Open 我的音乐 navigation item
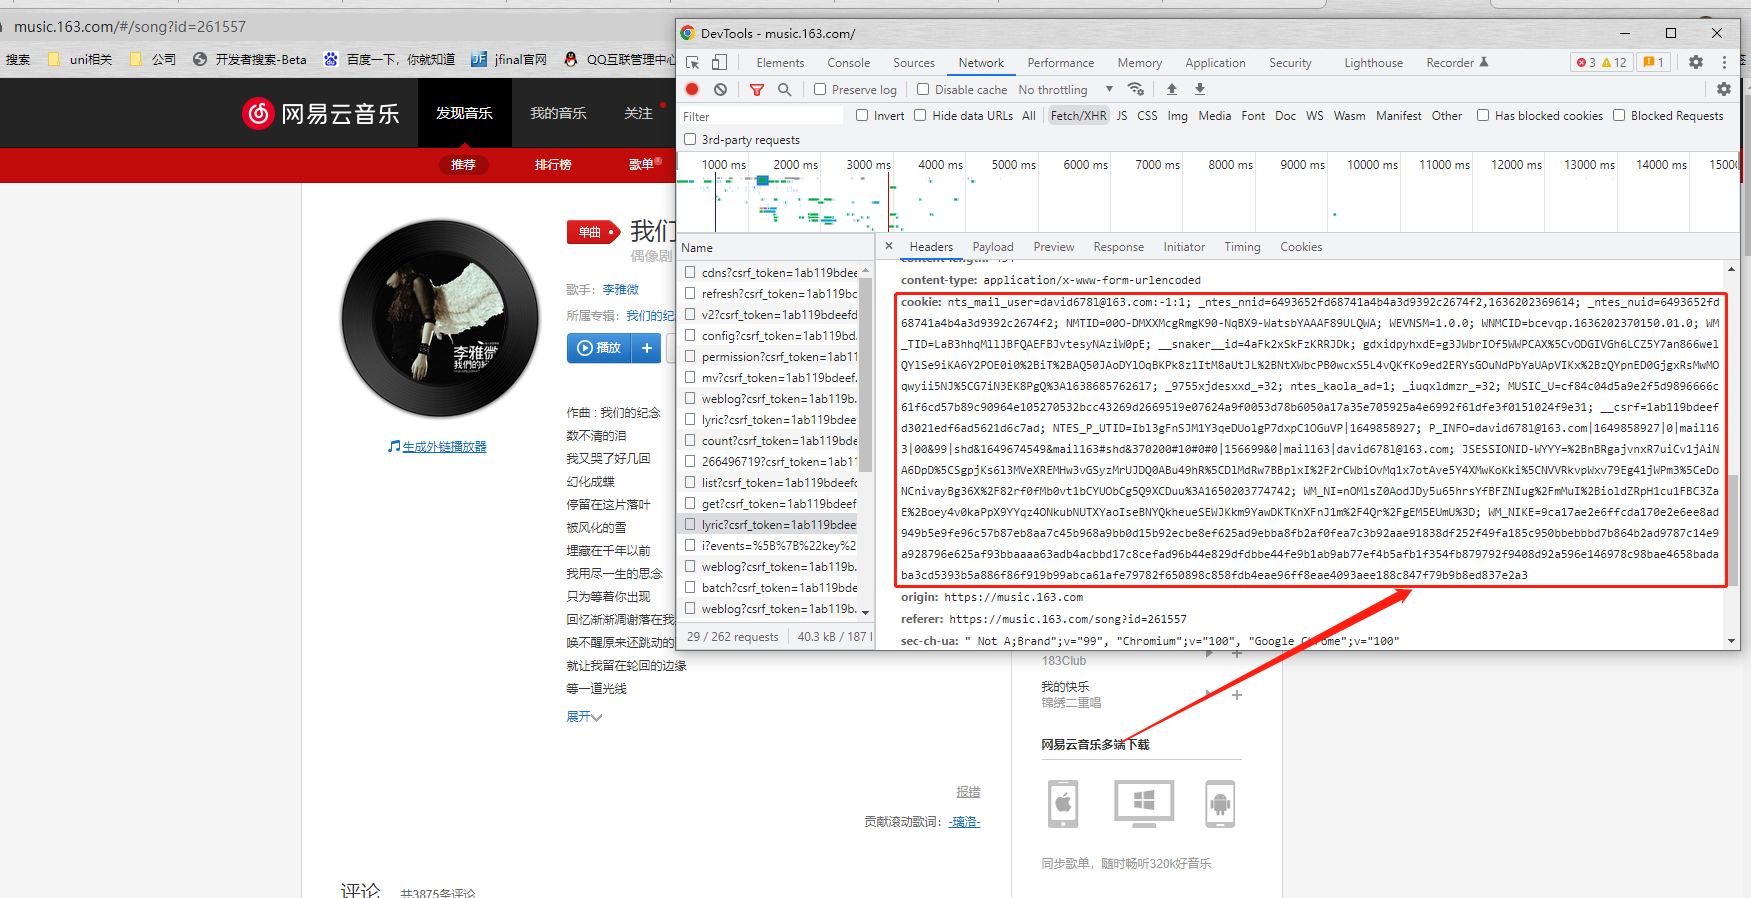Screen dimensions: 1751x898 [558, 113]
